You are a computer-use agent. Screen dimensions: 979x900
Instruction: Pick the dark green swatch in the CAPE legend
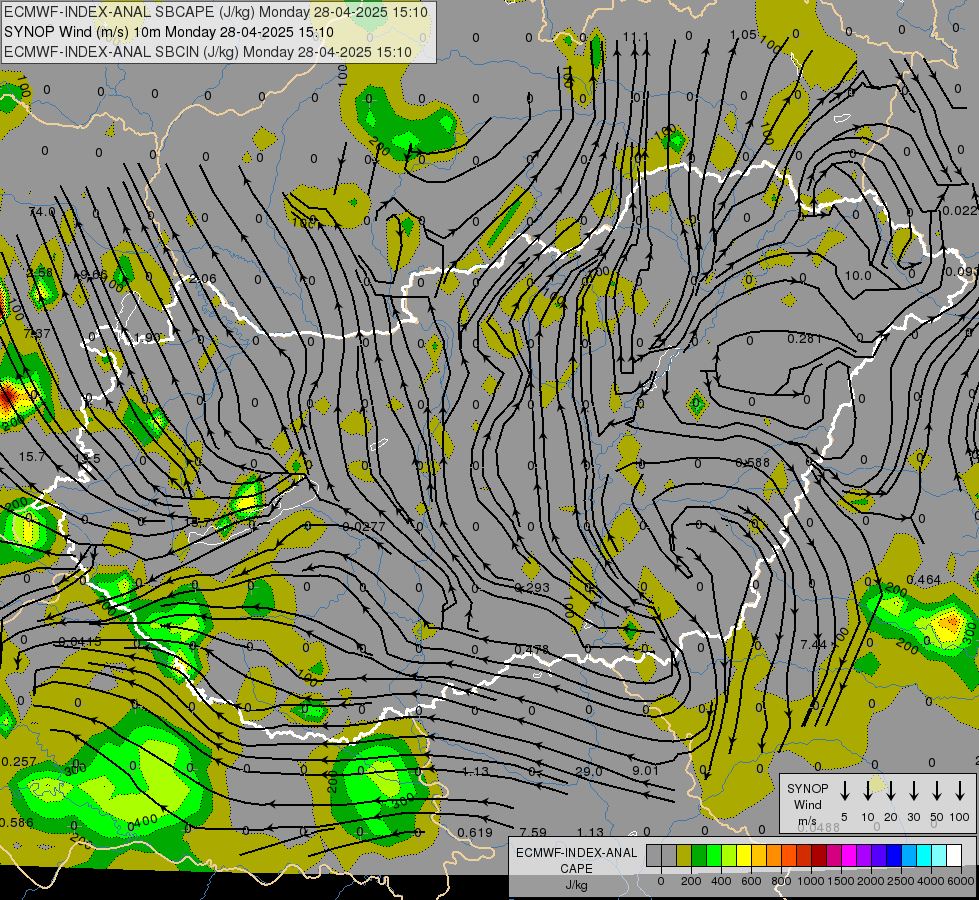[699, 855]
